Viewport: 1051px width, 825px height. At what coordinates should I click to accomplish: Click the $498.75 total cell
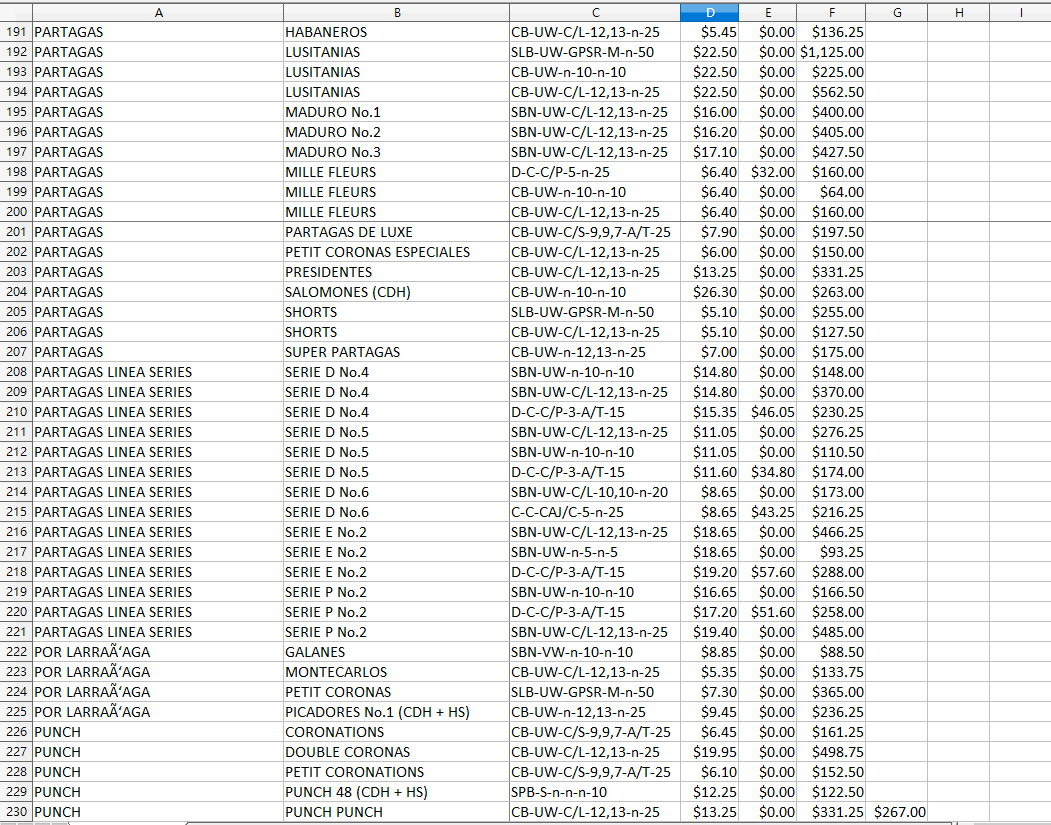point(831,752)
